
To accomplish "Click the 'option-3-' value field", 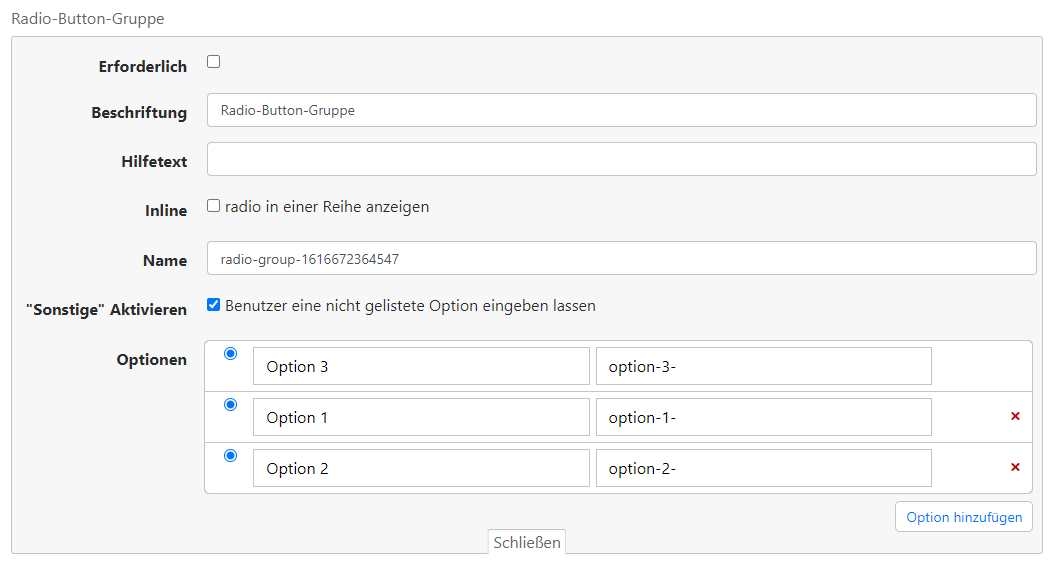I will [x=764, y=366].
